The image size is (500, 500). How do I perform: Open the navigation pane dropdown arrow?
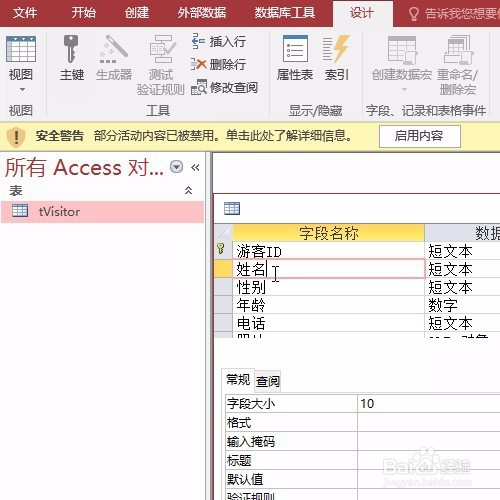176,166
